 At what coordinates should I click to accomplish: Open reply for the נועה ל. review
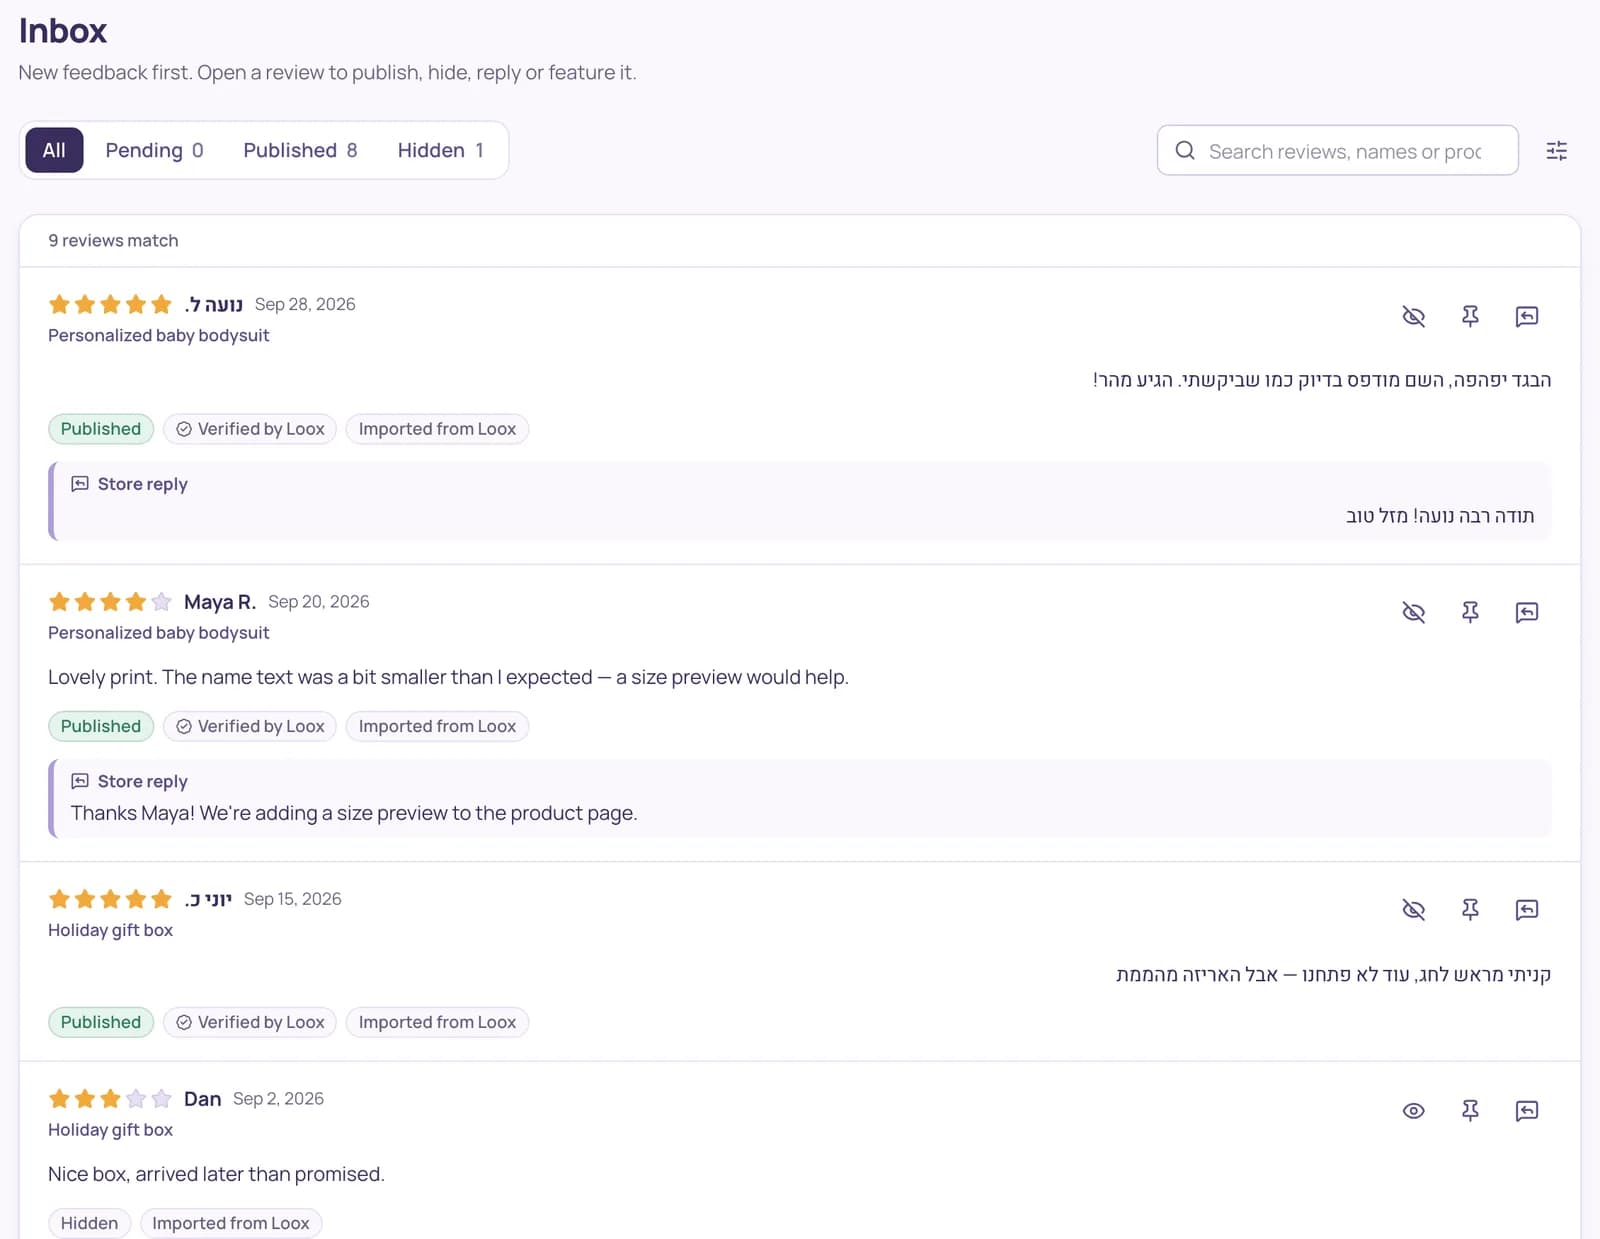1527,317
